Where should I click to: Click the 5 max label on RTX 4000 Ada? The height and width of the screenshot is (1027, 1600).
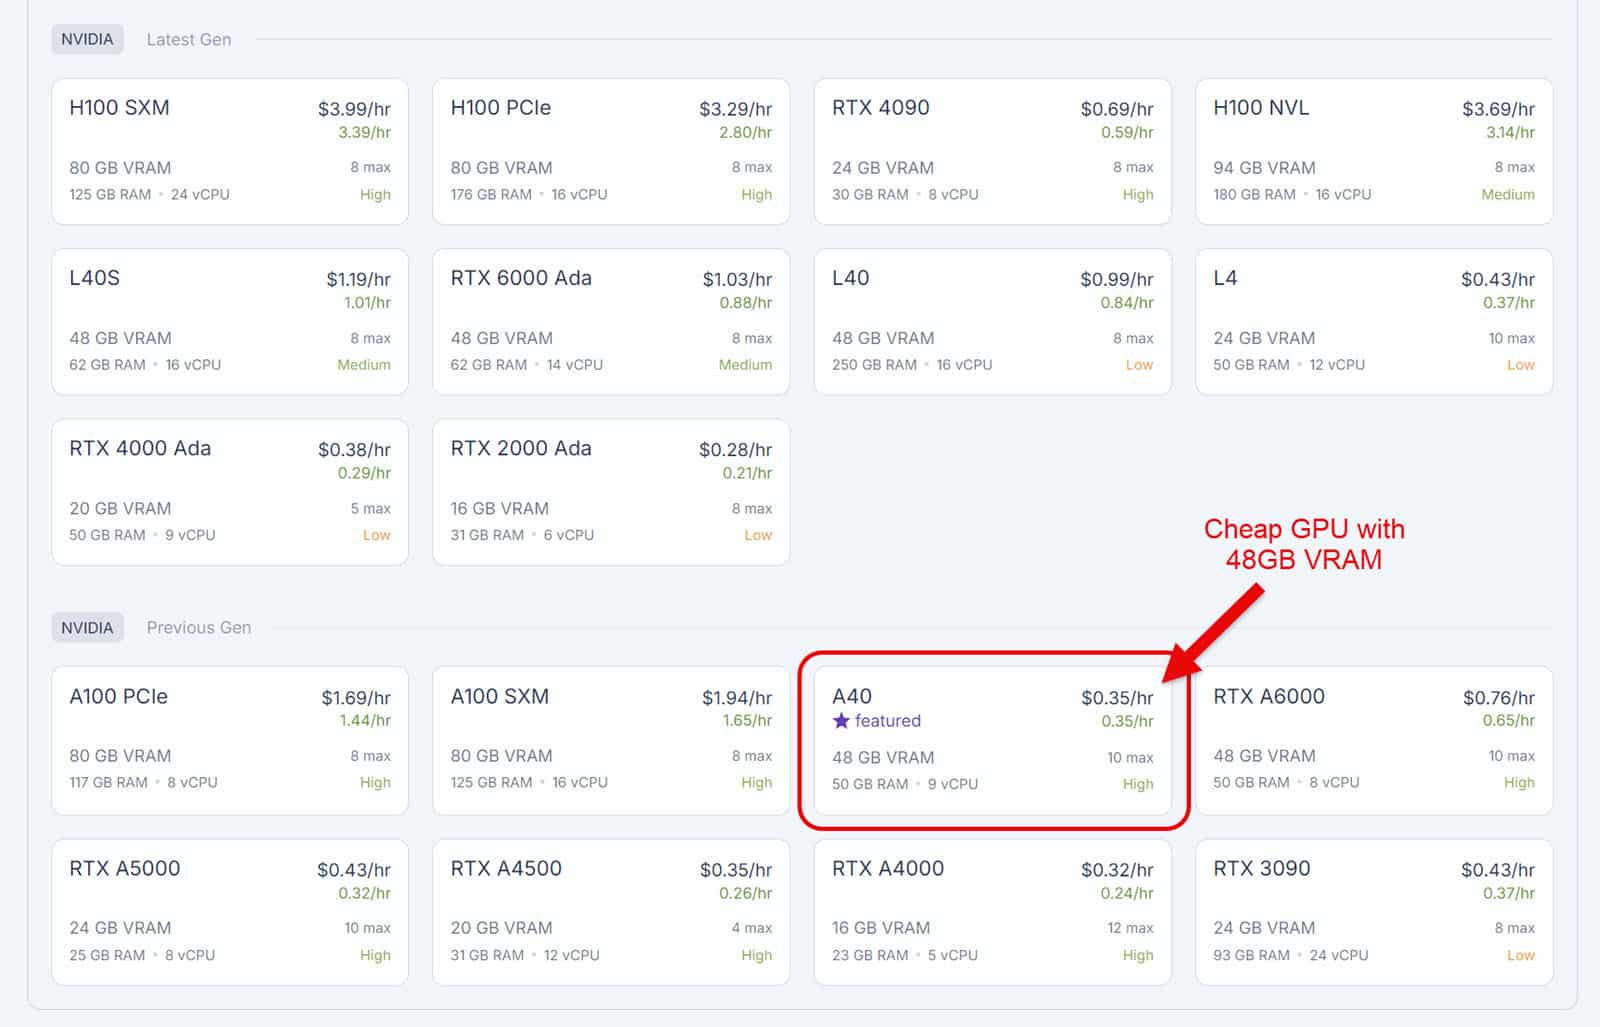(371, 508)
